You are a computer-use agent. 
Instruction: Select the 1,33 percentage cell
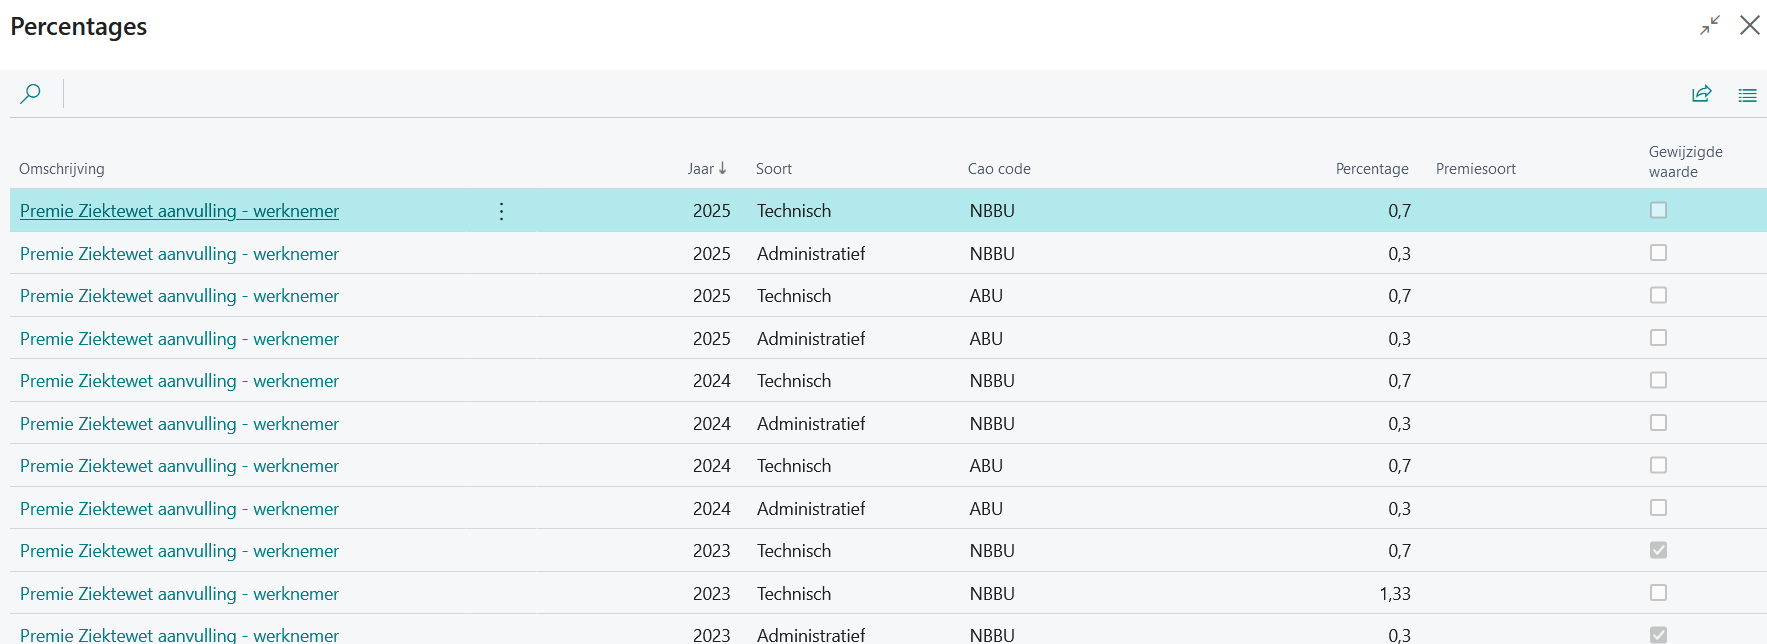1394,594
